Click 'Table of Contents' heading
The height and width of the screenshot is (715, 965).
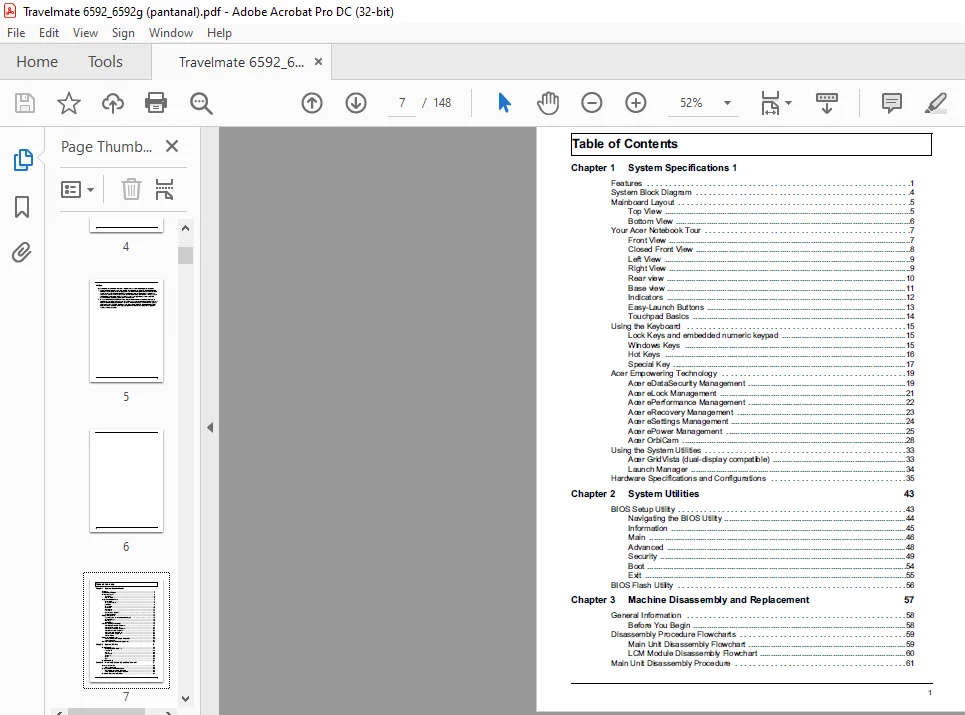pyautogui.click(x=625, y=144)
